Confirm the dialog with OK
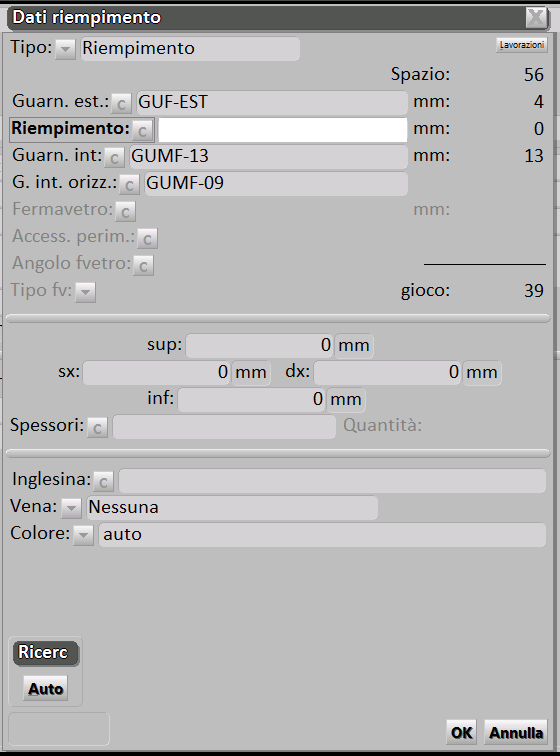The width and height of the screenshot is (560, 756). pos(462,732)
